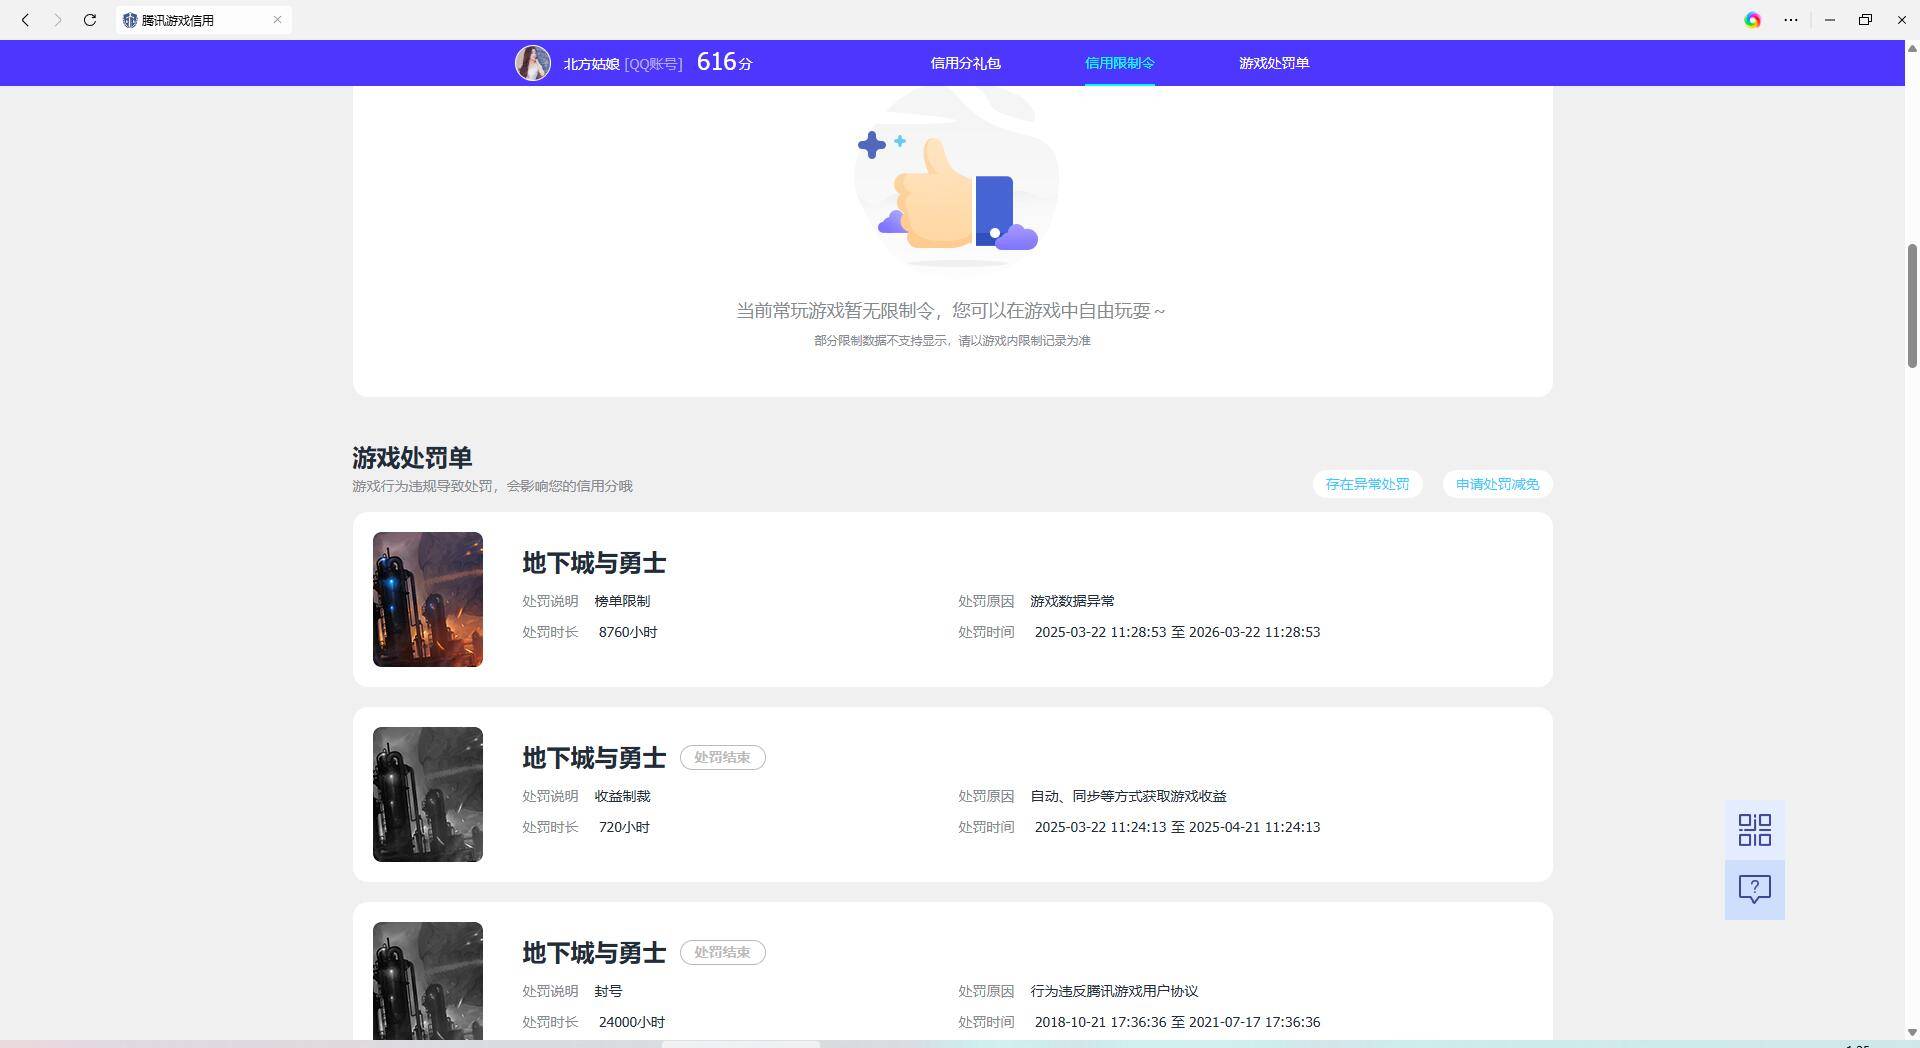Go to the 游戏处罚单 tab

(1273, 63)
